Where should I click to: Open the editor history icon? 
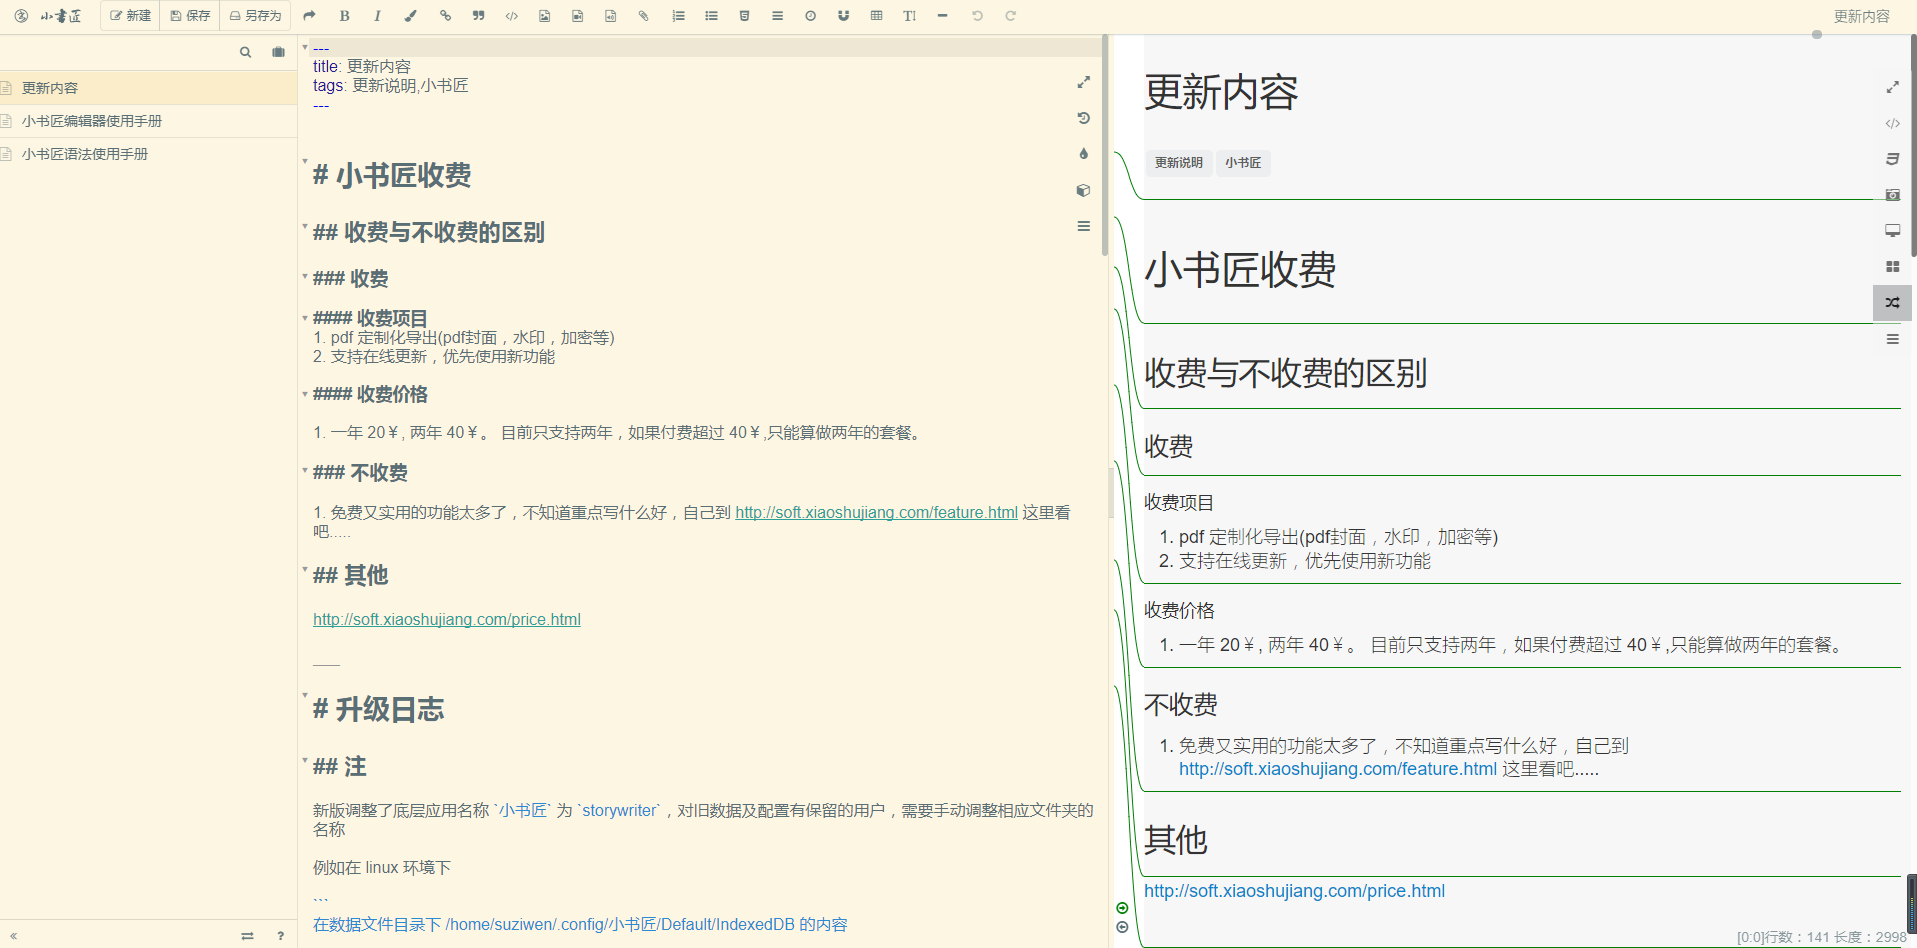tap(1083, 118)
